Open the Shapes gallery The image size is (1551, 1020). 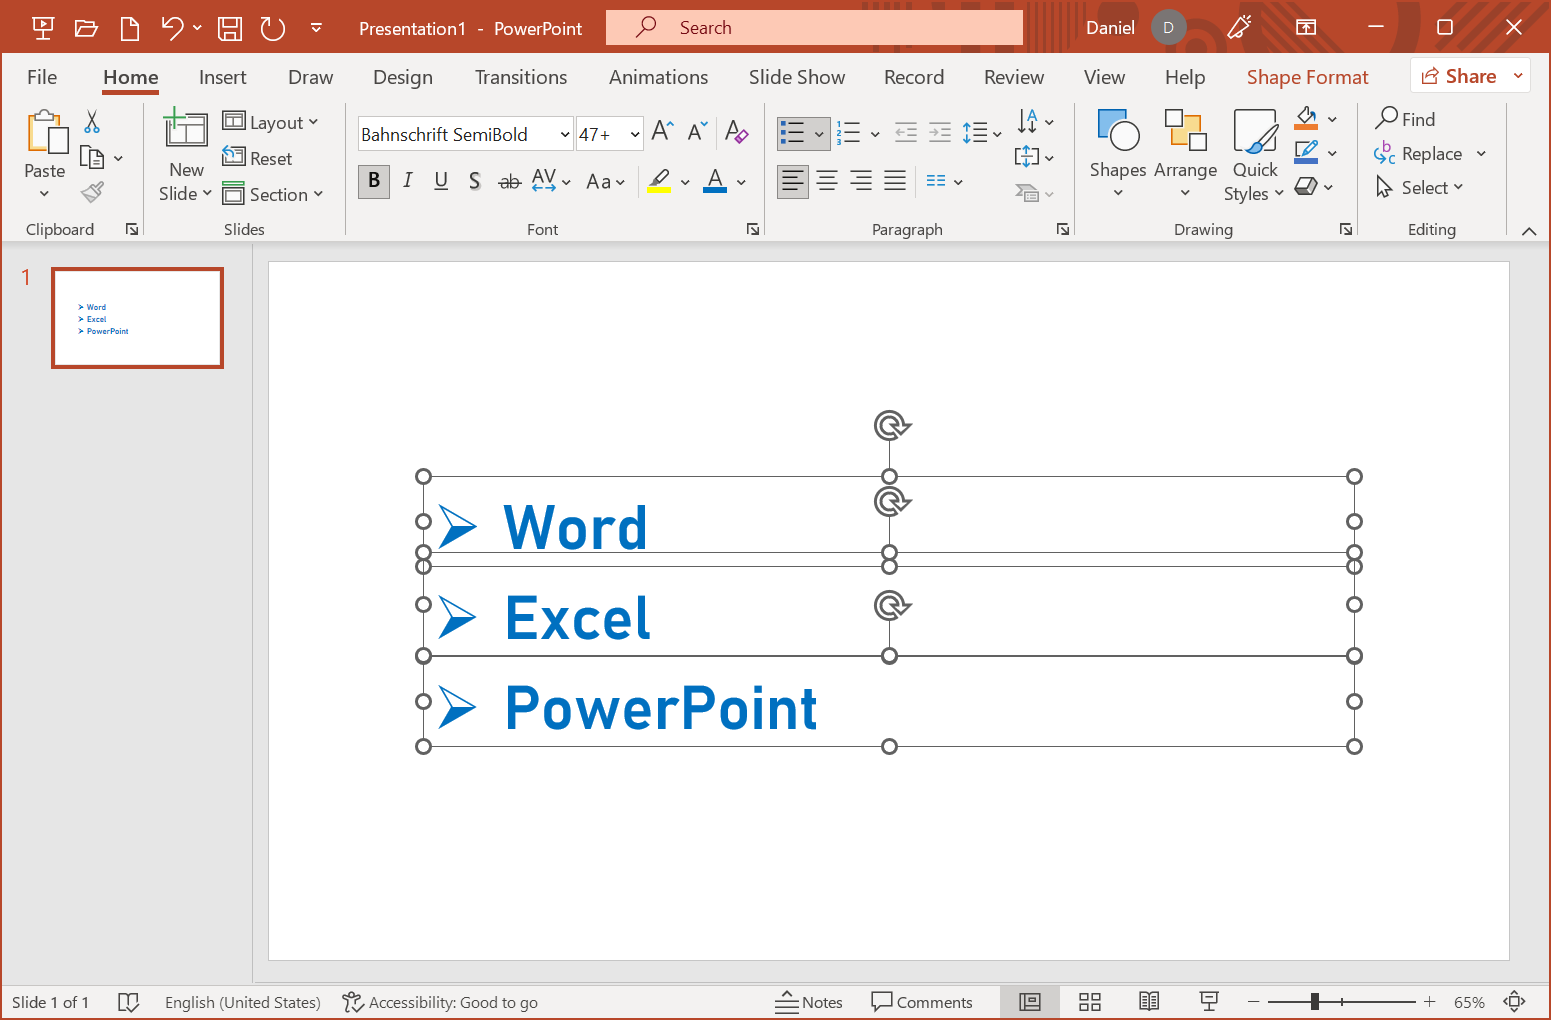tap(1117, 152)
